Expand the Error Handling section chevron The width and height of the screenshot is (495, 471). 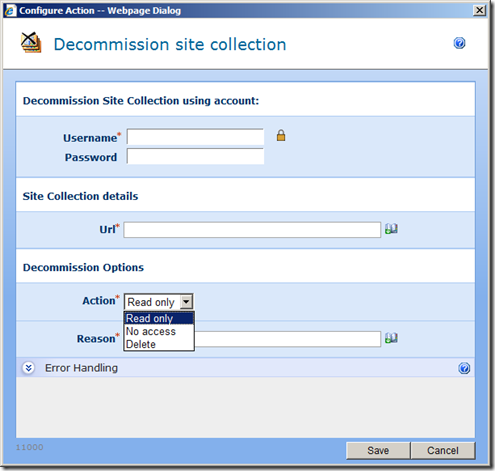pyautogui.click(x=28, y=368)
